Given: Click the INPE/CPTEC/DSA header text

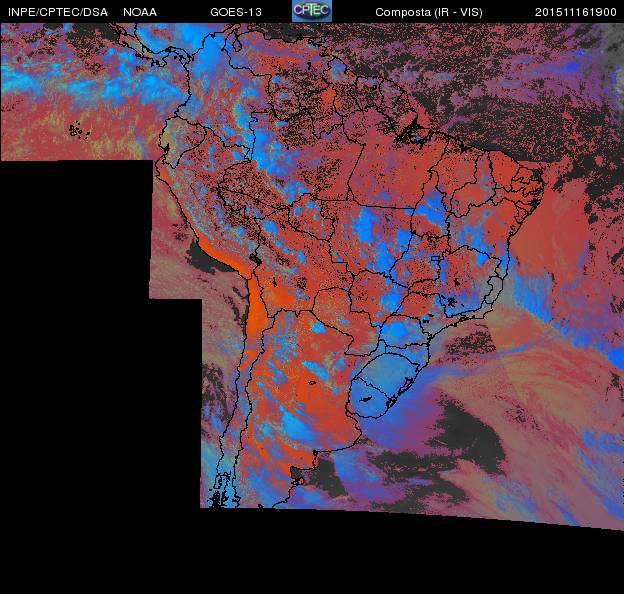Looking at the screenshot, I should pyautogui.click(x=58, y=12).
